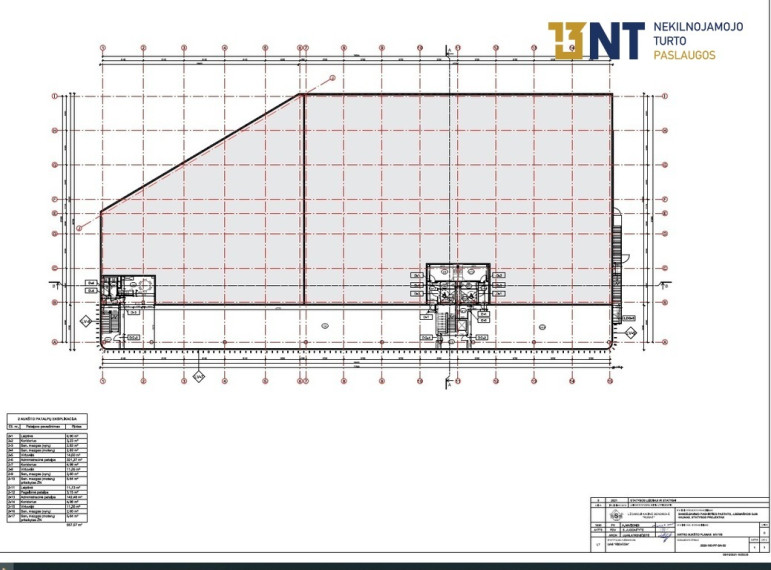Click the 2-6 Administracinė patalpa table row

tap(47, 460)
